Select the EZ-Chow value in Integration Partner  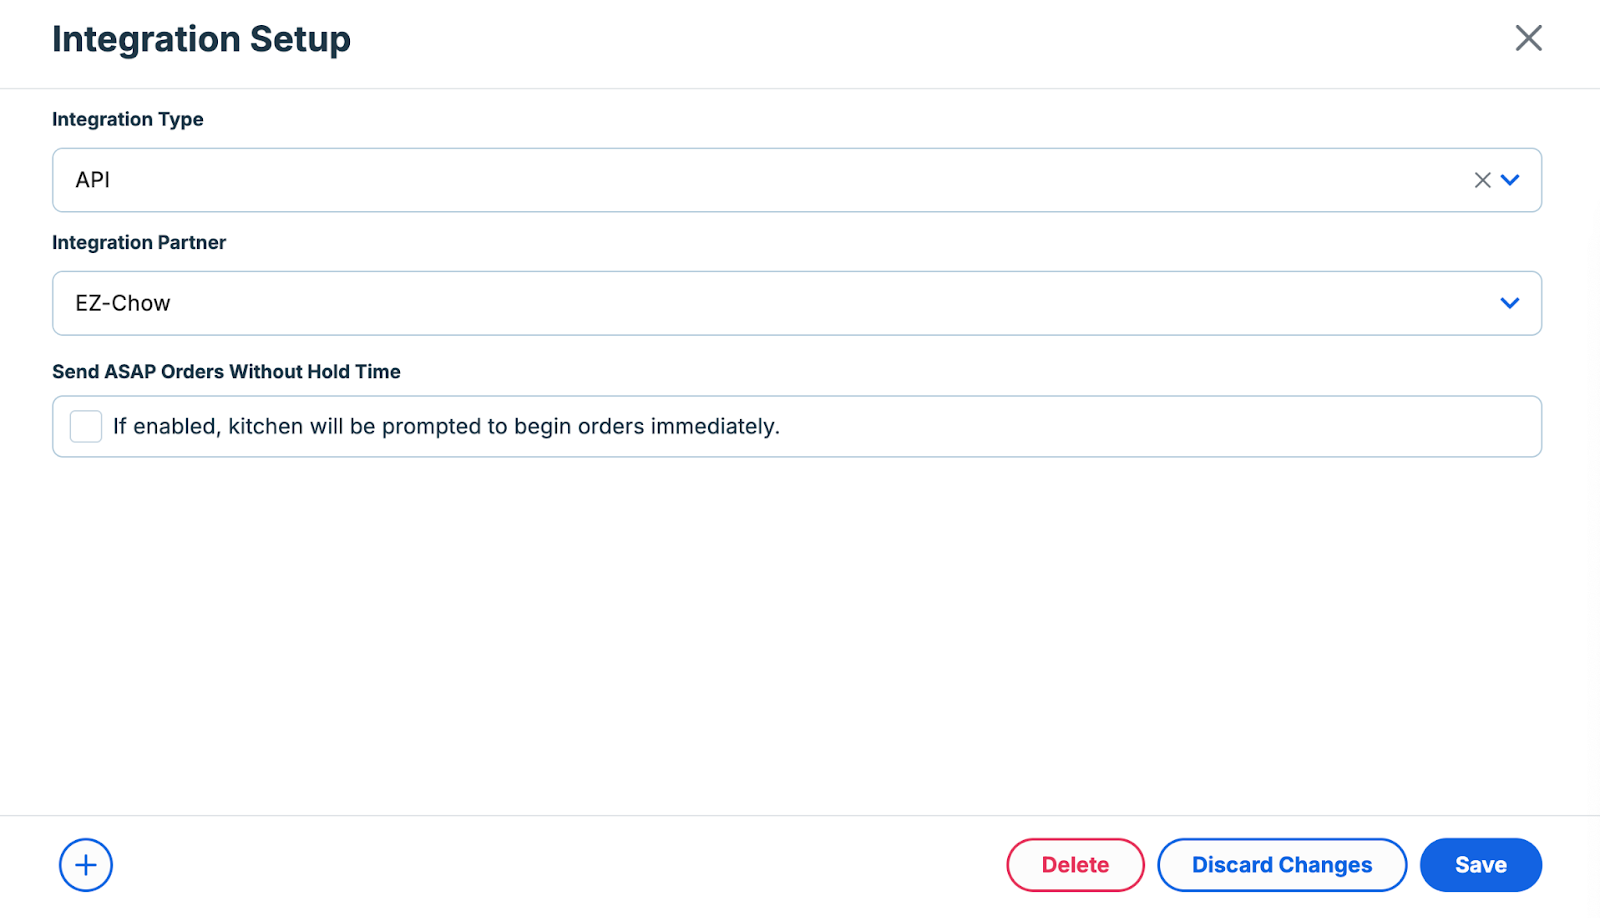pyautogui.click(x=123, y=303)
